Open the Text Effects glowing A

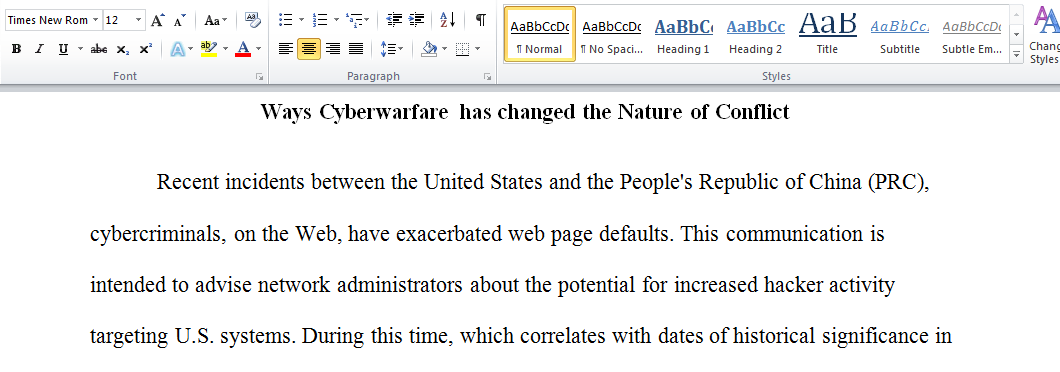tap(178, 49)
